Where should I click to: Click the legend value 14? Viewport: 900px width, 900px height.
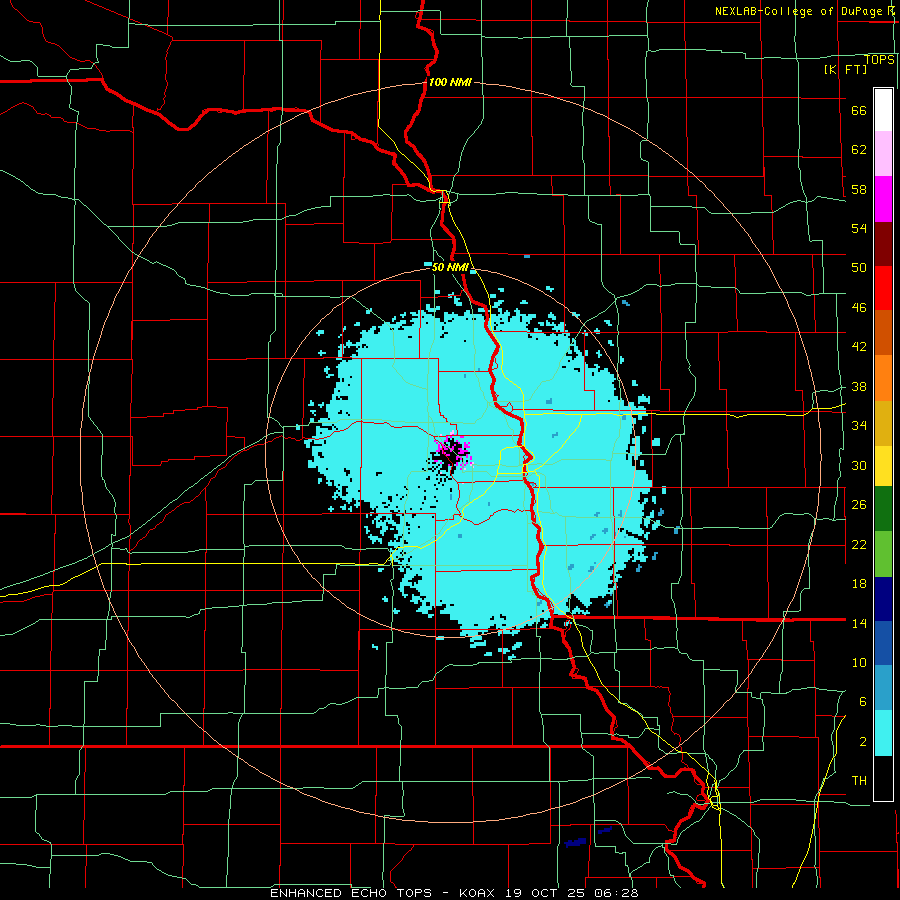(x=859, y=623)
